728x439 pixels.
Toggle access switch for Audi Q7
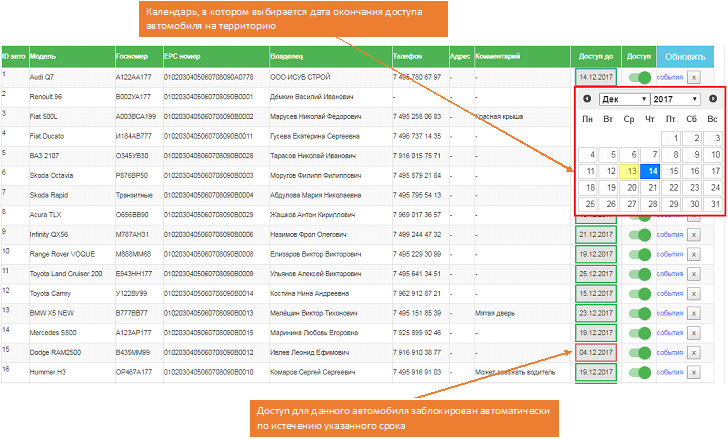(640, 77)
